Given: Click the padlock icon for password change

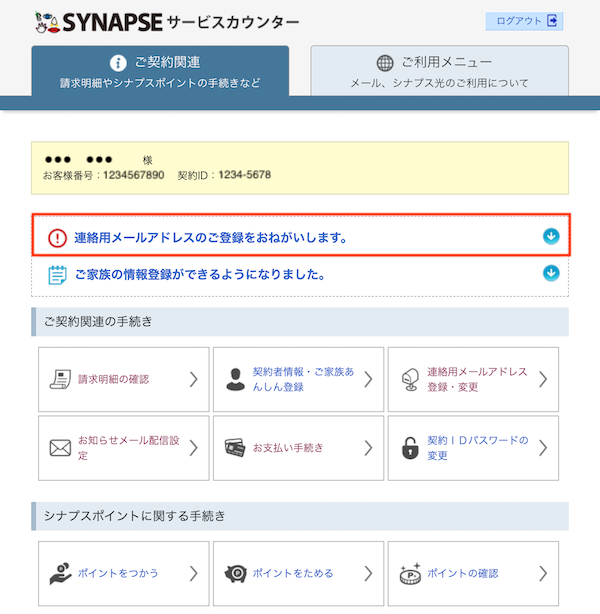Looking at the screenshot, I should (x=409, y=448).
